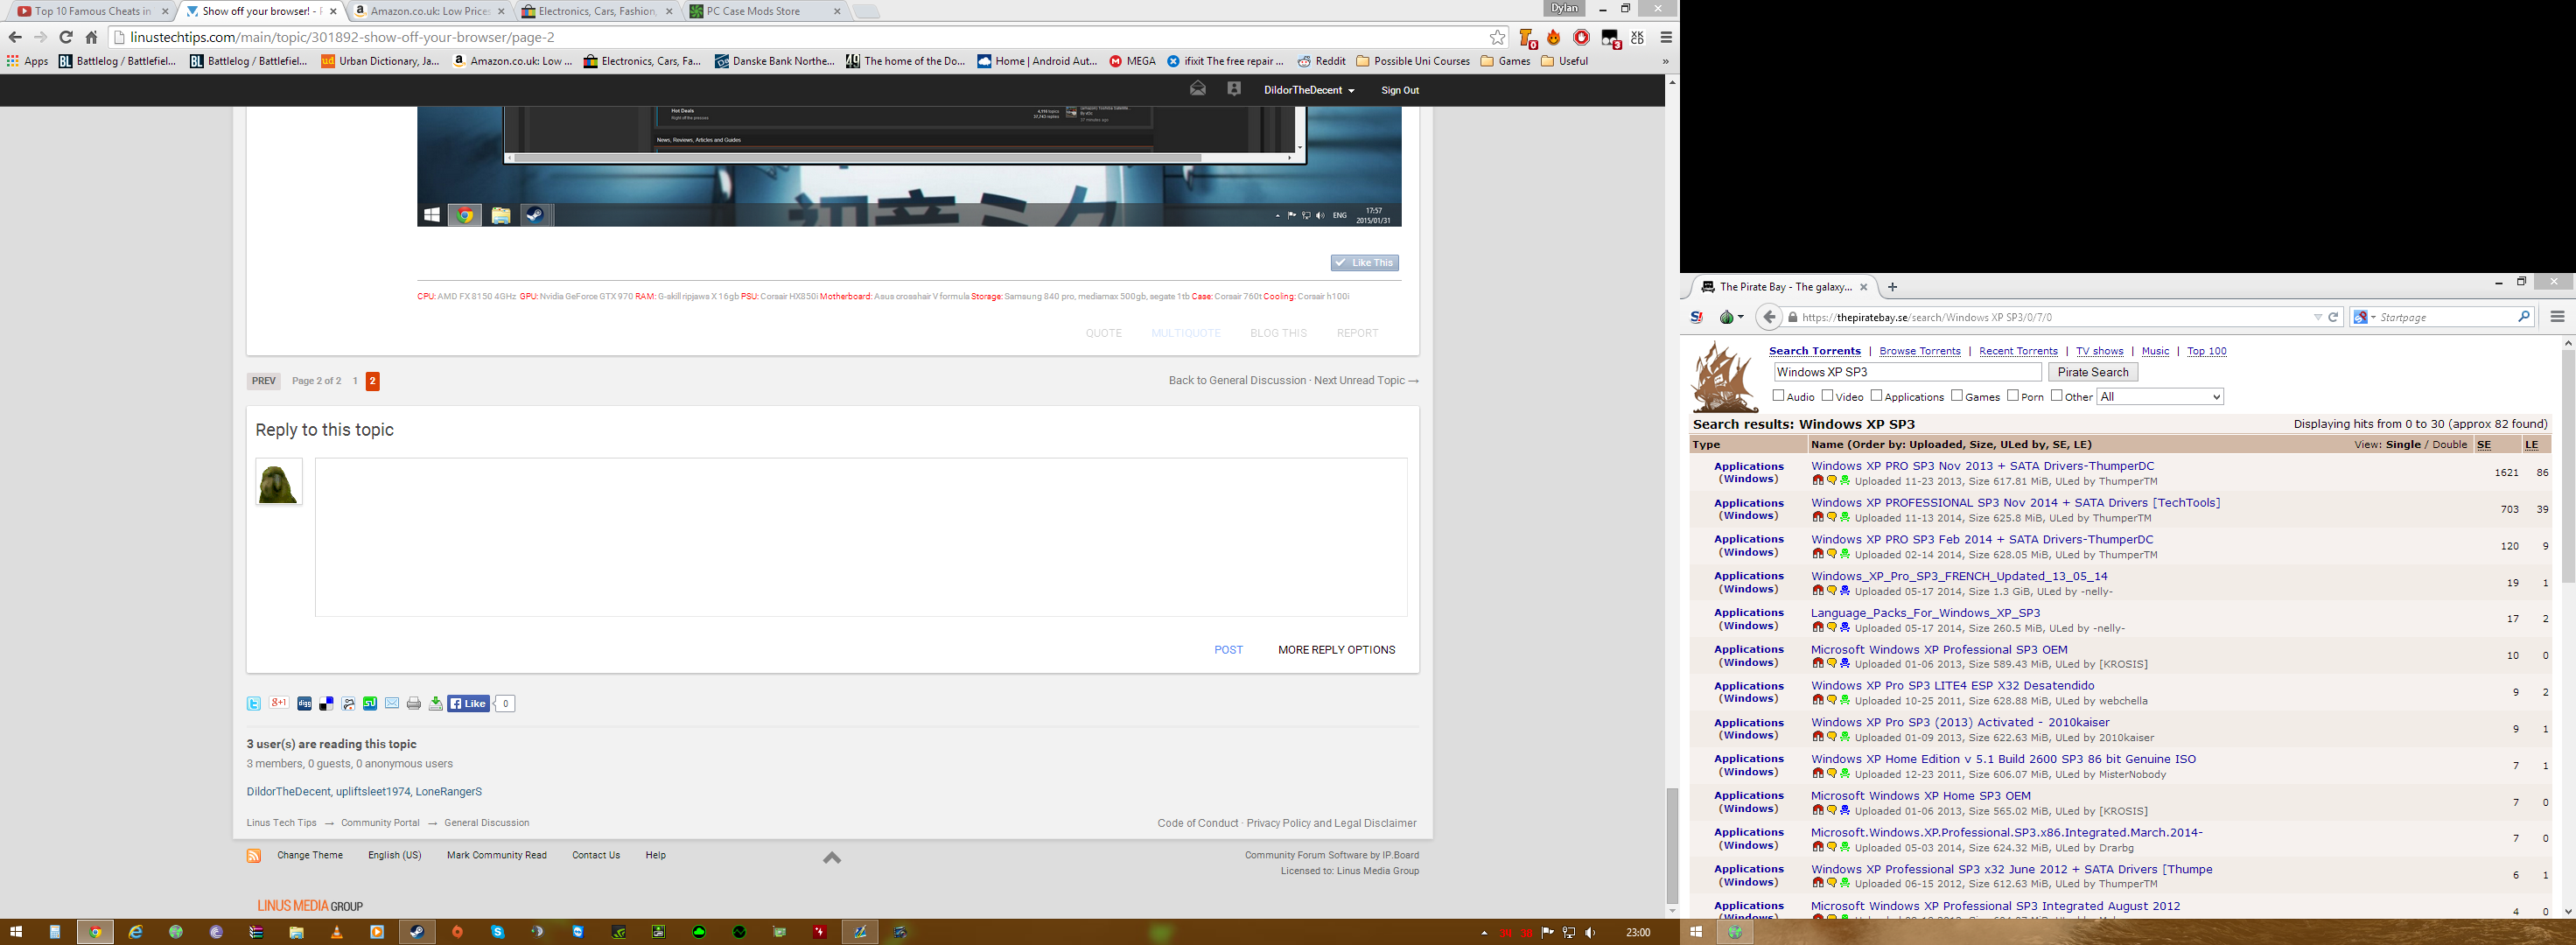This screenshot has width=2576, height=945.
Task: Open a new tab in Firefox
Action: pyautogui.click(x=1892, y=287)
